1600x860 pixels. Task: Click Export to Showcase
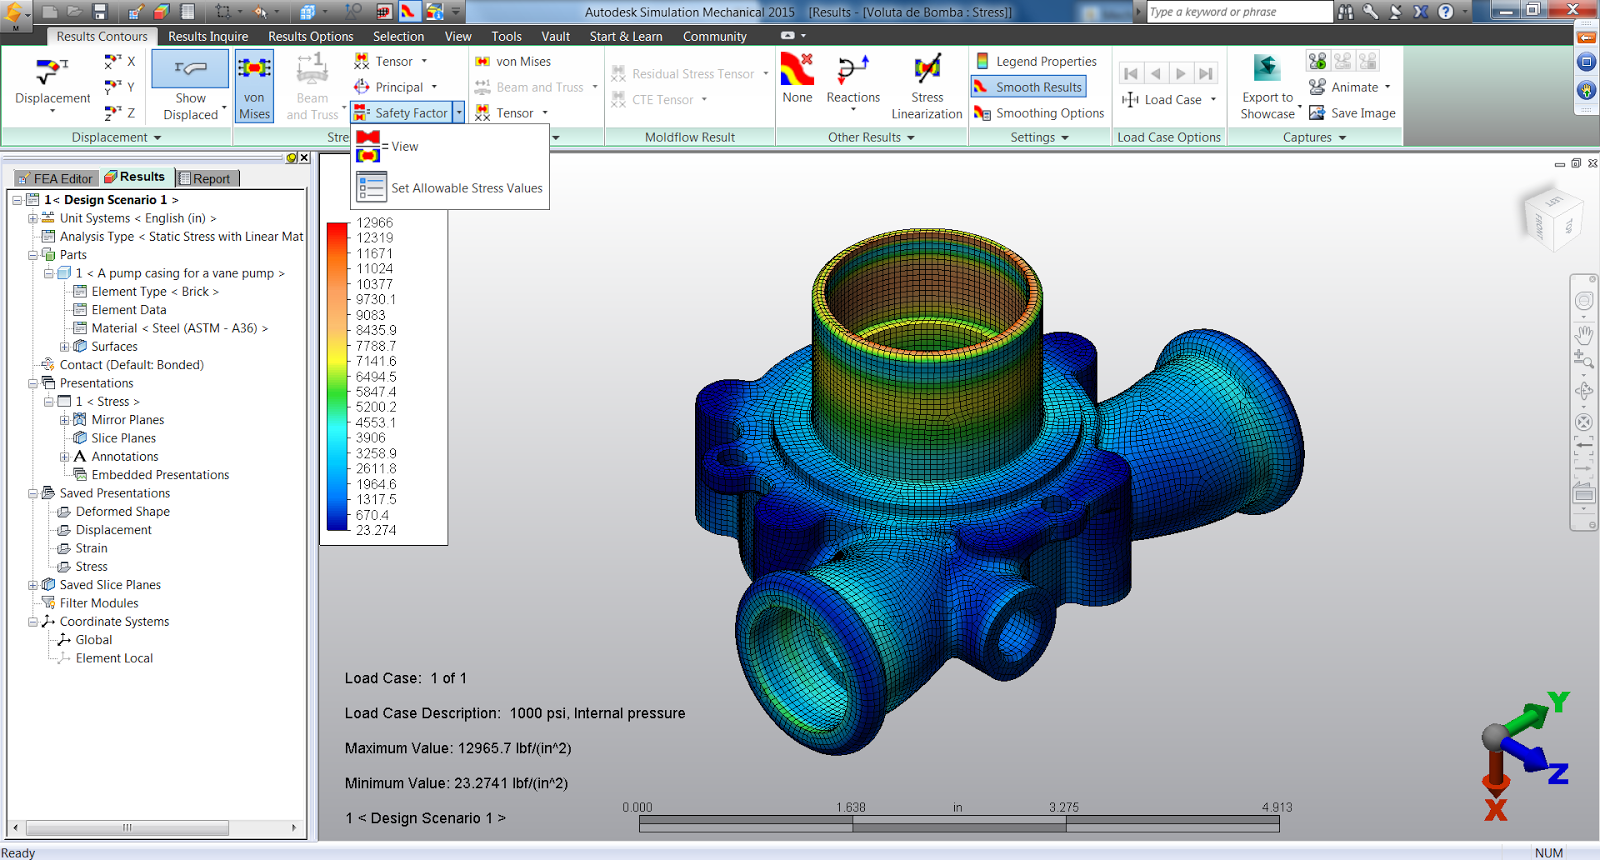pyautogui.click(x=1268, y=87)
